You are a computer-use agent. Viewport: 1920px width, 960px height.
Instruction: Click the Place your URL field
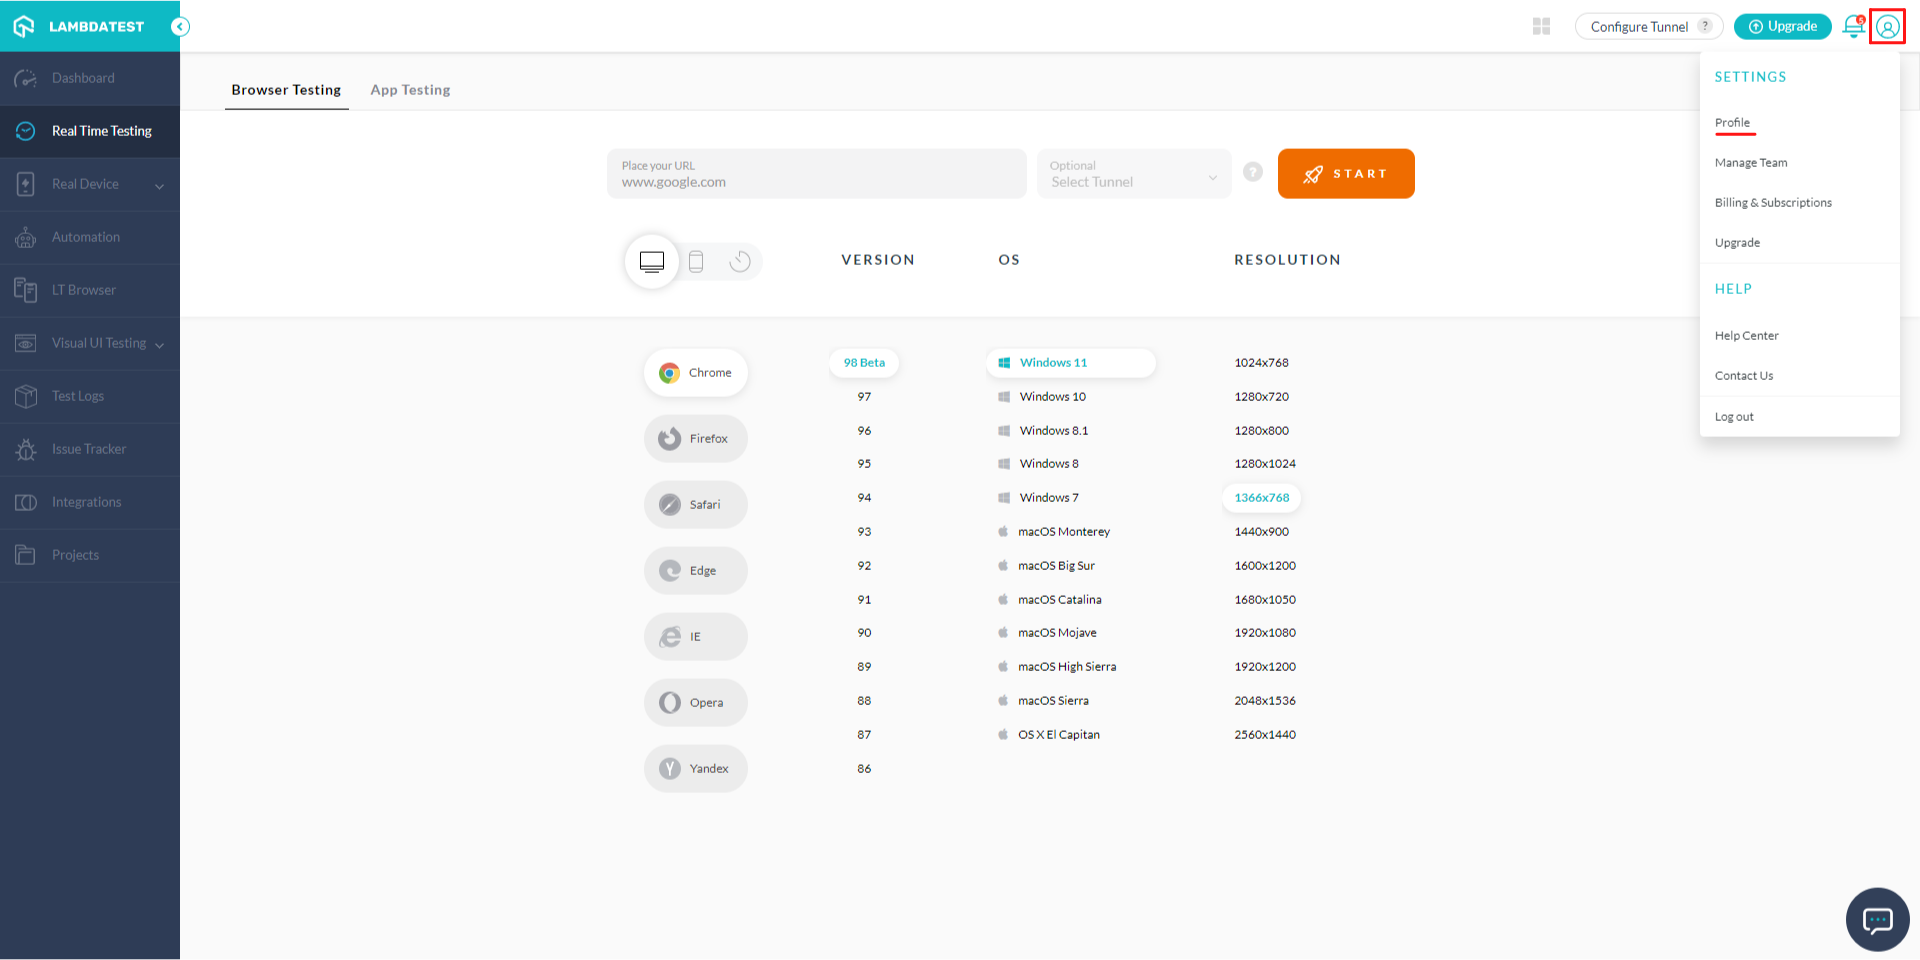tap(816, 174)
